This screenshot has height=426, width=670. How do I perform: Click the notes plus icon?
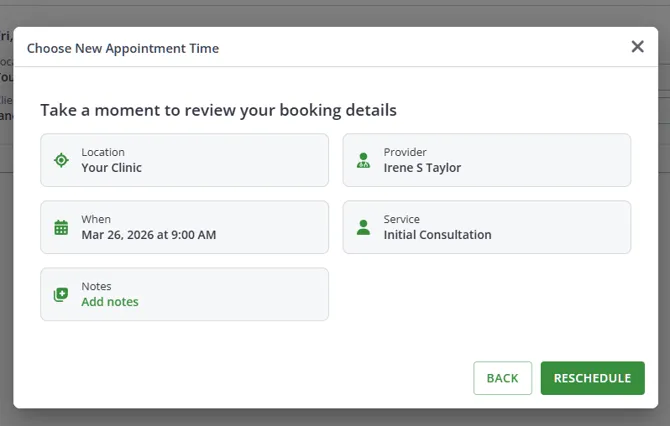click(61, 294)
